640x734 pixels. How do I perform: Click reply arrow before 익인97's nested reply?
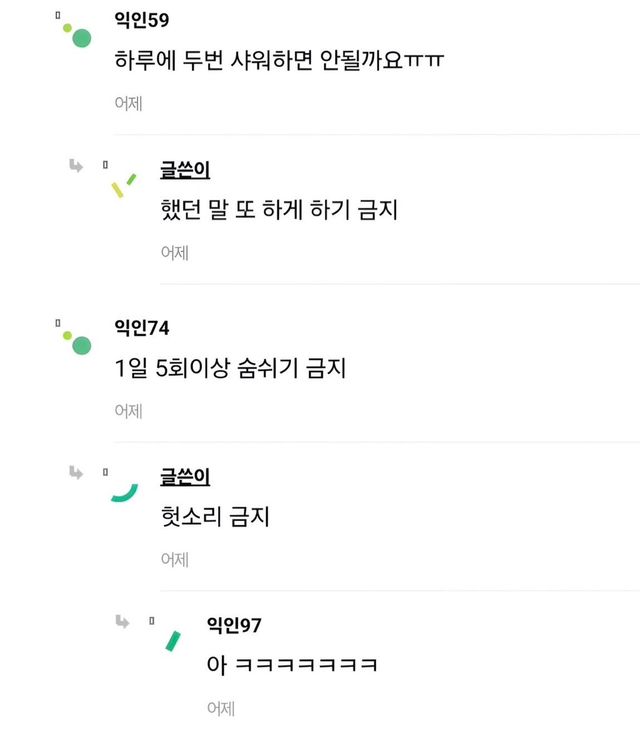pos(122,622)
